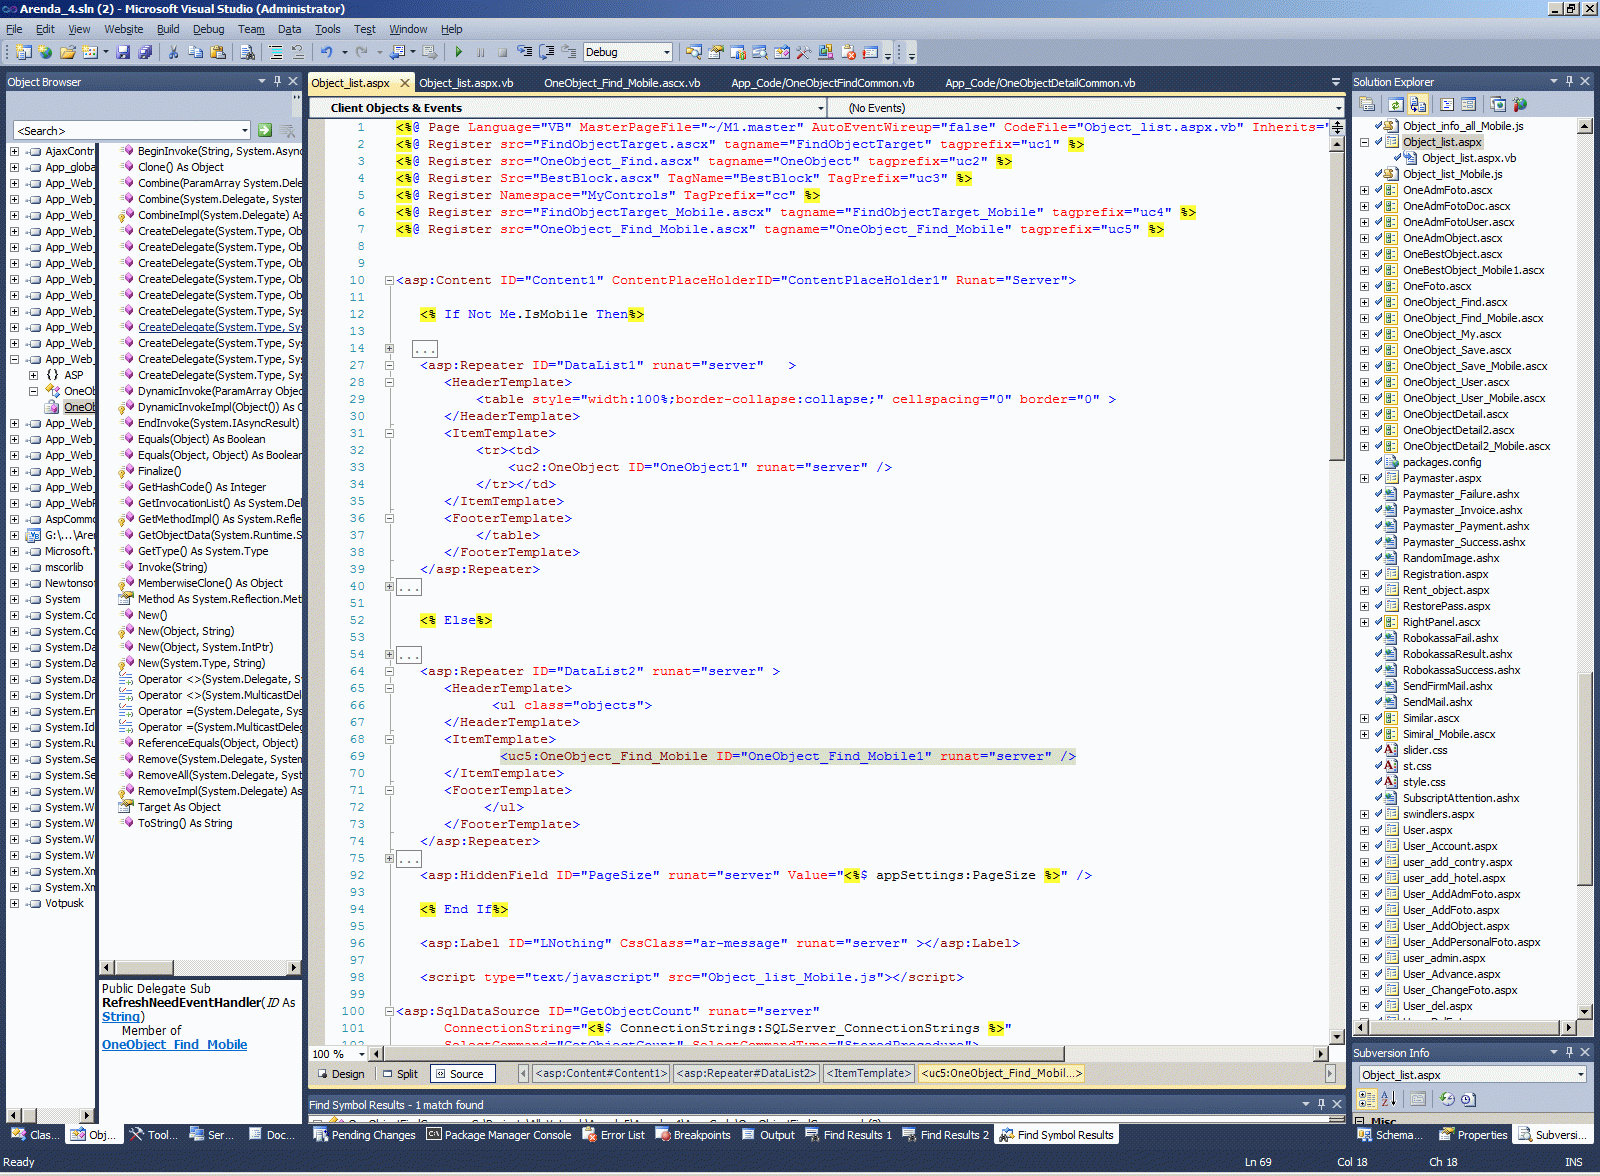The width and height of the screenshot is (1600, 1176).
Task: Open the (No Events) dropdown
Action: (x=1338, y=108)
